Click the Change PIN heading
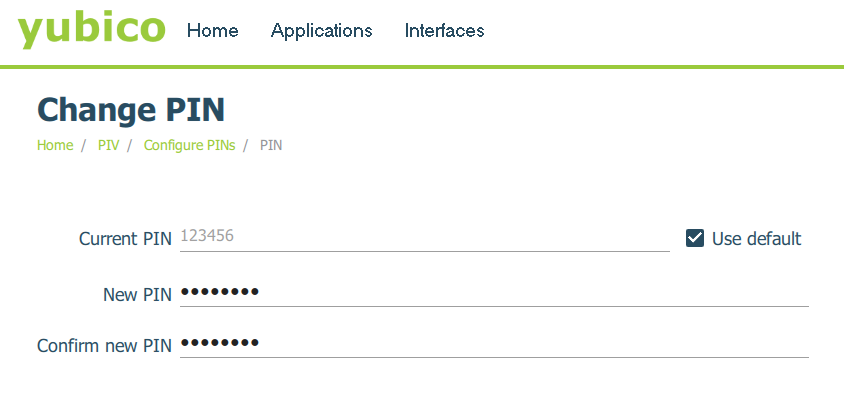The width and height of the screenshot is (844, 405). pos(131,108)
